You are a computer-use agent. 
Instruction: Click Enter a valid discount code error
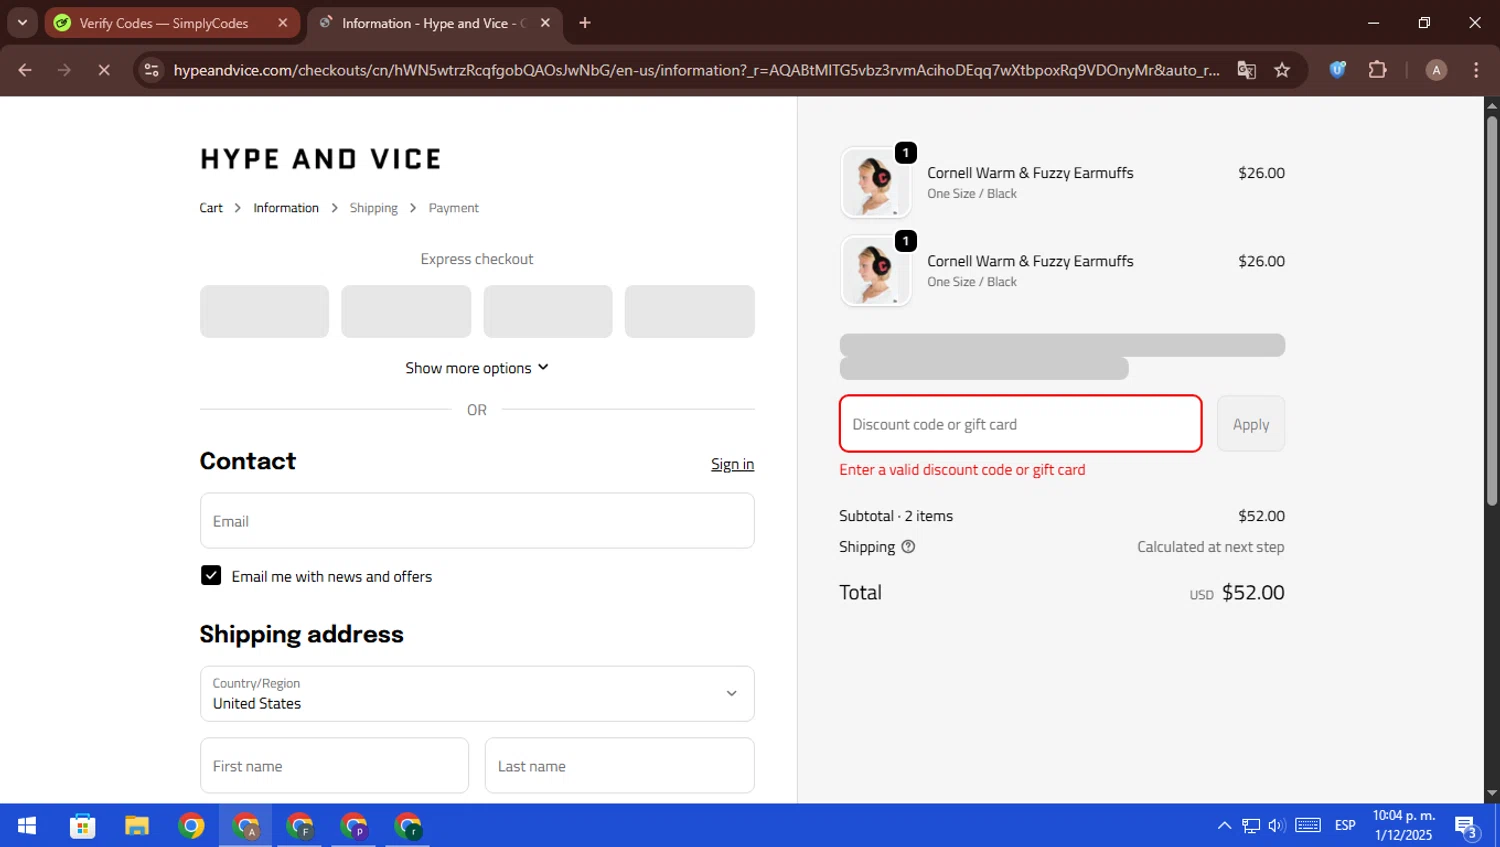962,470
